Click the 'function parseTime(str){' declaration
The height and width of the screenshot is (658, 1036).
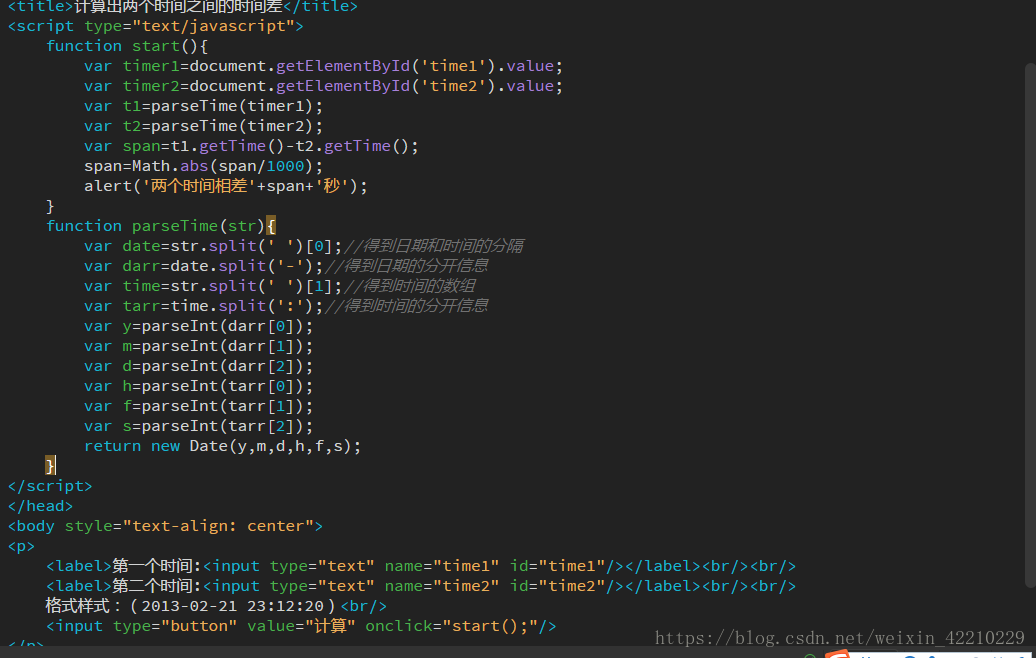pos(161,226)
